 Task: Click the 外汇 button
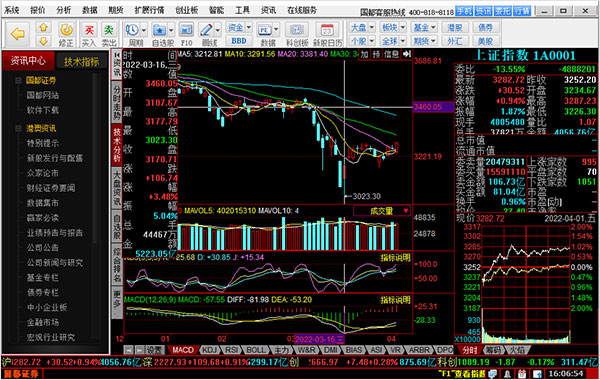(455, 41)
